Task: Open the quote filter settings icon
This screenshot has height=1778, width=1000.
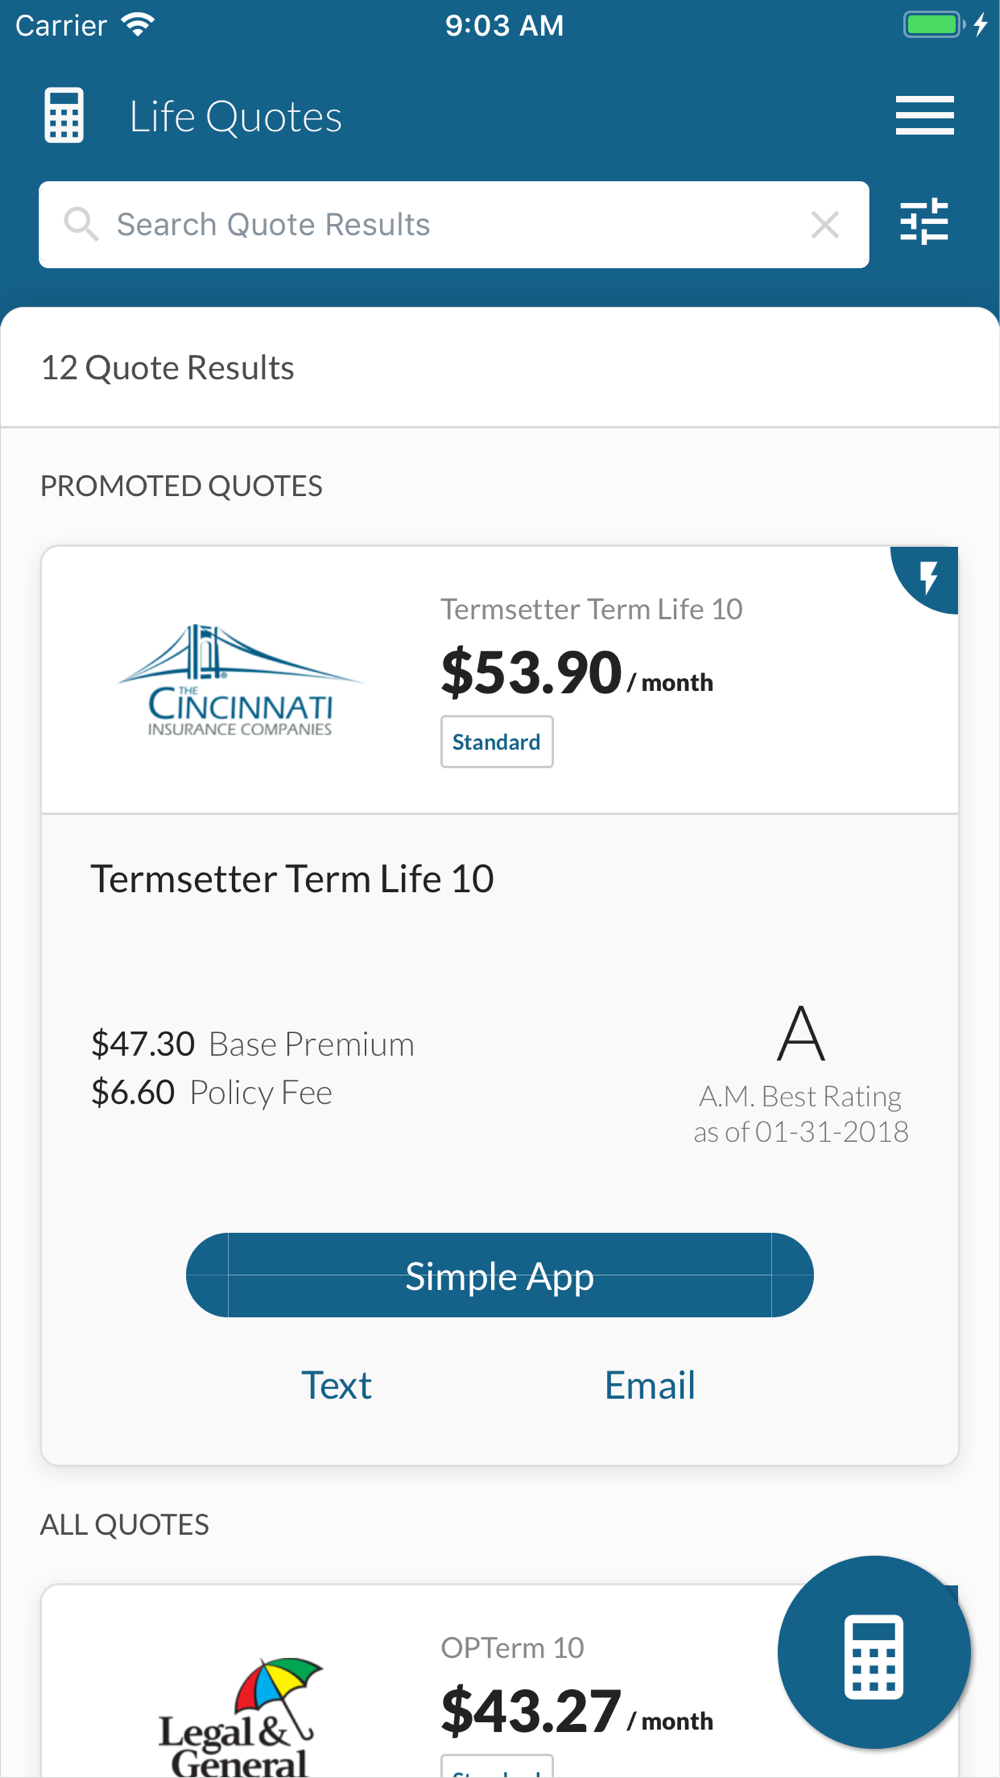Action: click(x=924, y=222)
